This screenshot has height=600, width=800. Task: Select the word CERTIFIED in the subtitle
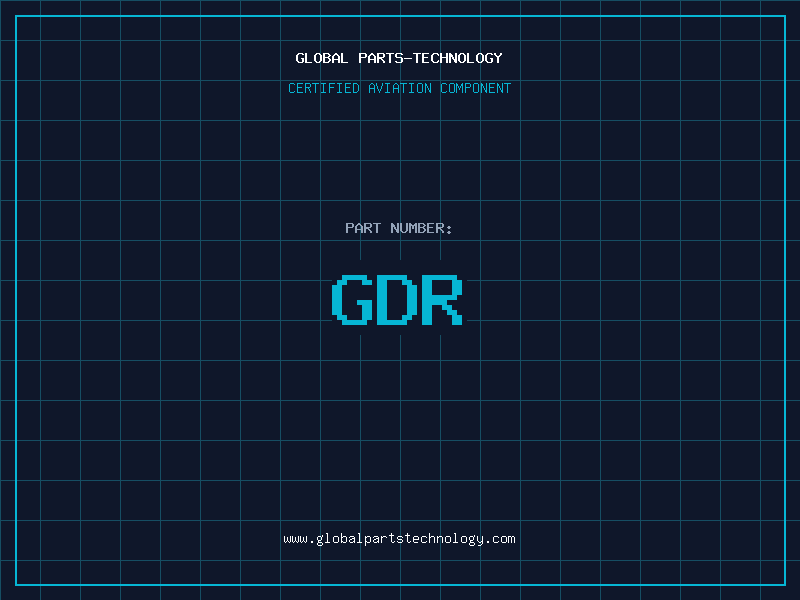324,88
